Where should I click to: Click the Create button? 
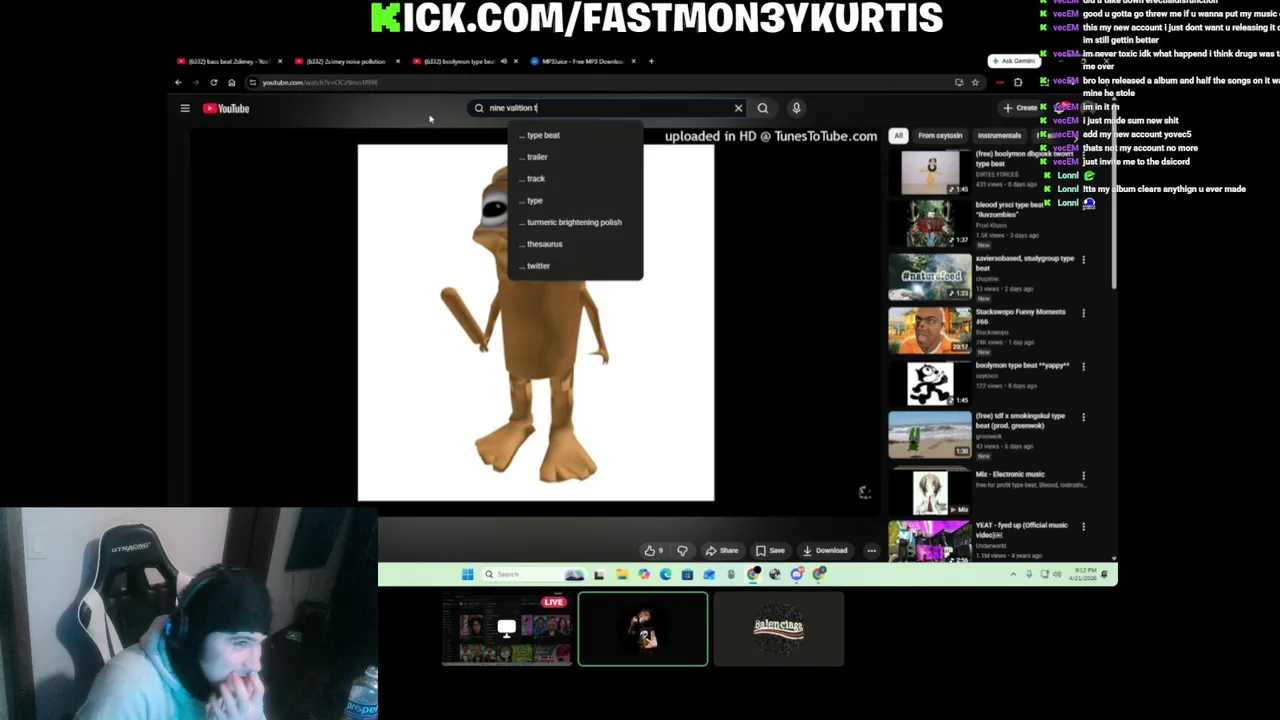click(1020, 108)
